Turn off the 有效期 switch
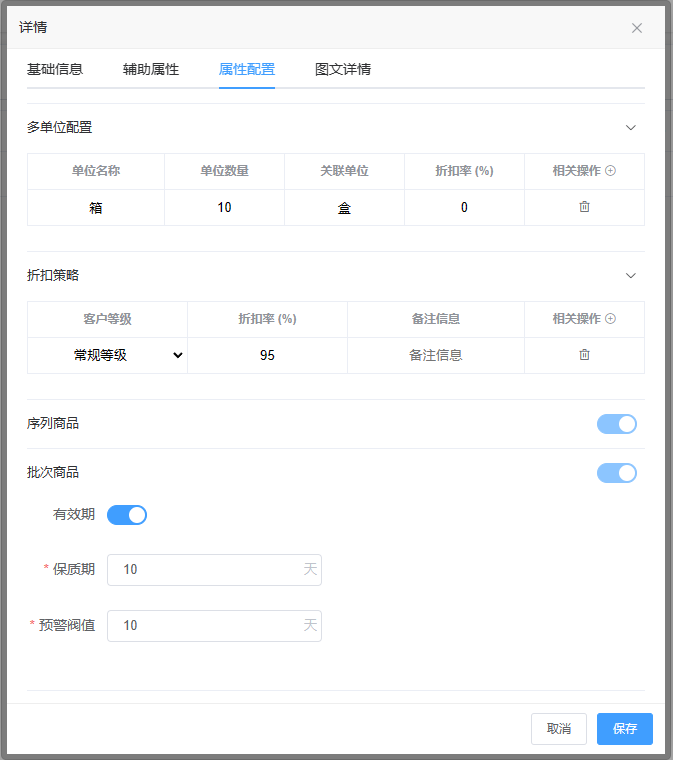The height and width of the screenshot is (760, 673). (x=127, y=515)
